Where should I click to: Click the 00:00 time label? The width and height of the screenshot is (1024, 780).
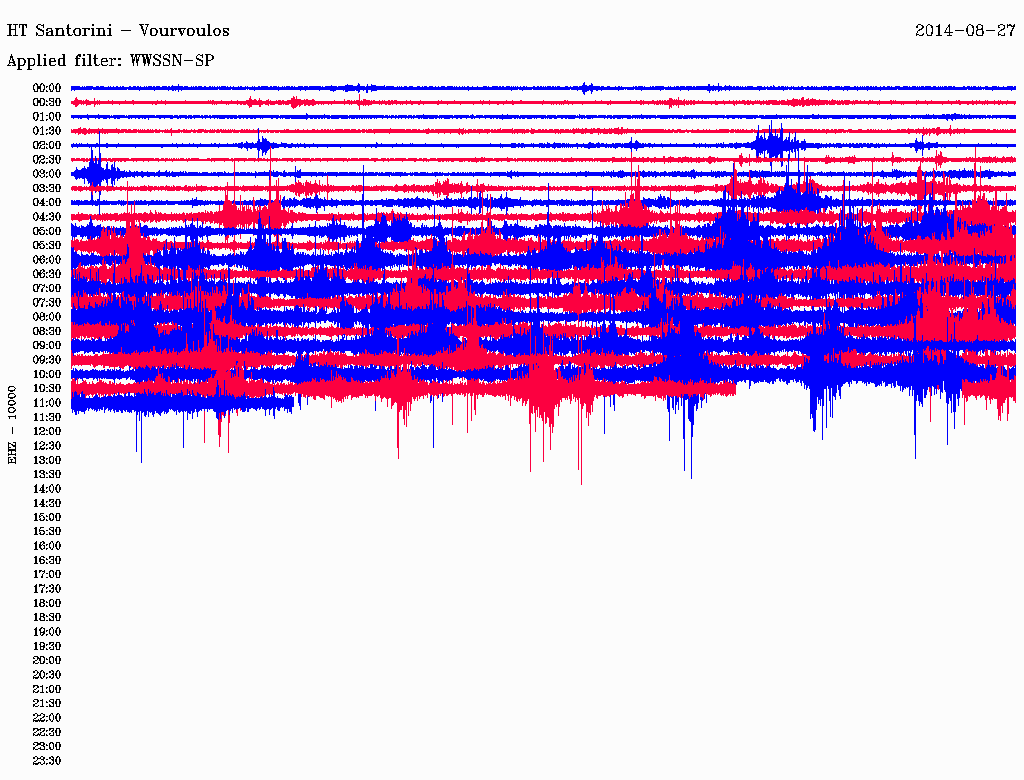click(47, 88)
